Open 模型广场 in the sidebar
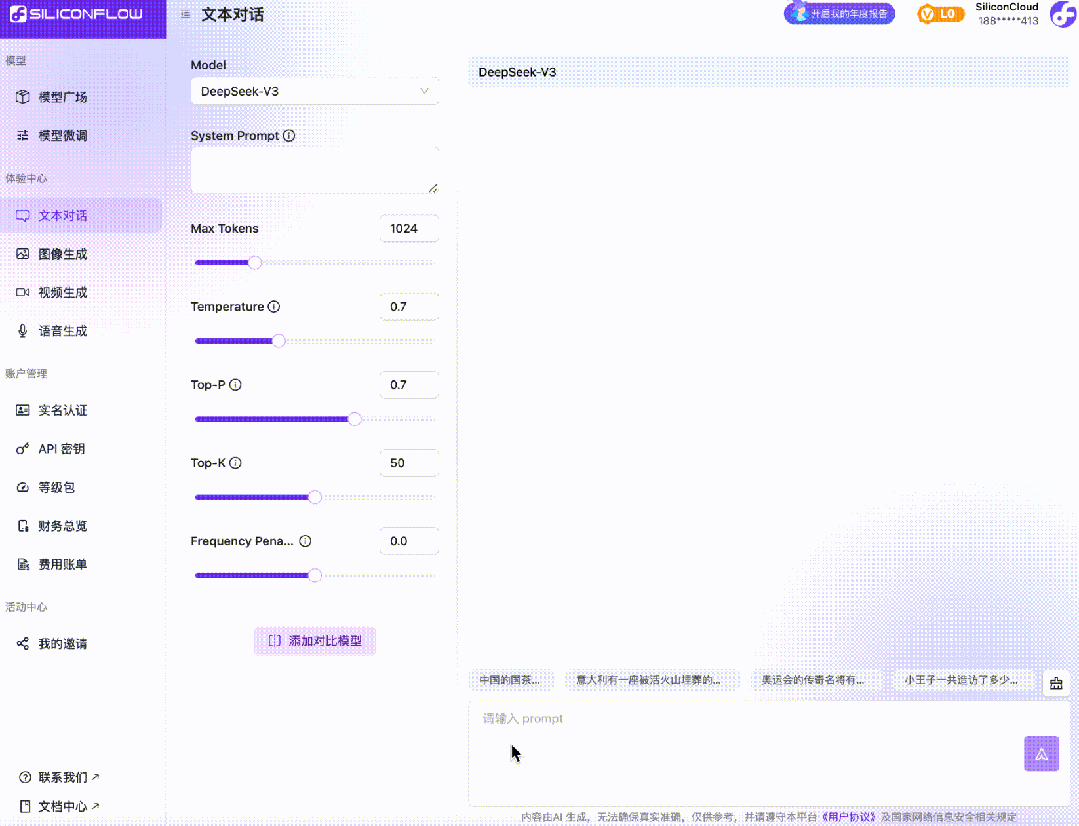The width and height of the screenshot is (1079, 826). click(x=62, y=97)
